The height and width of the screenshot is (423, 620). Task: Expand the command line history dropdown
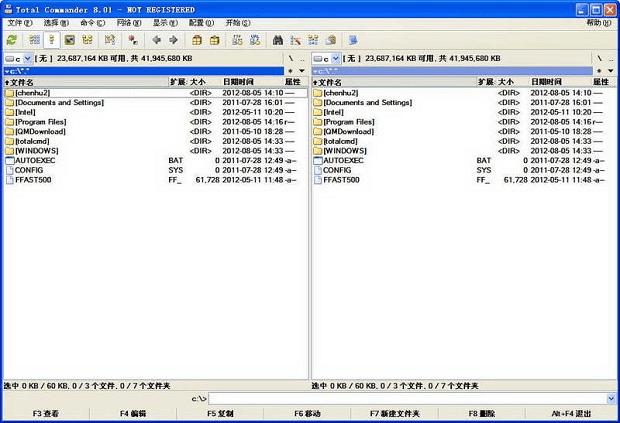611,398
